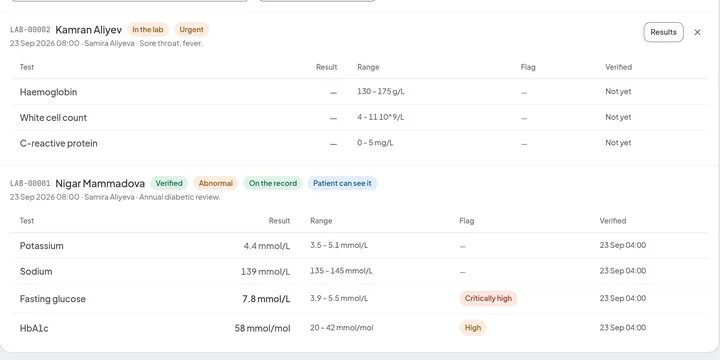Click the 0 – 5 mg/L range value
The width and height of the screenshot is (720, 360).
tap(375, 143)
